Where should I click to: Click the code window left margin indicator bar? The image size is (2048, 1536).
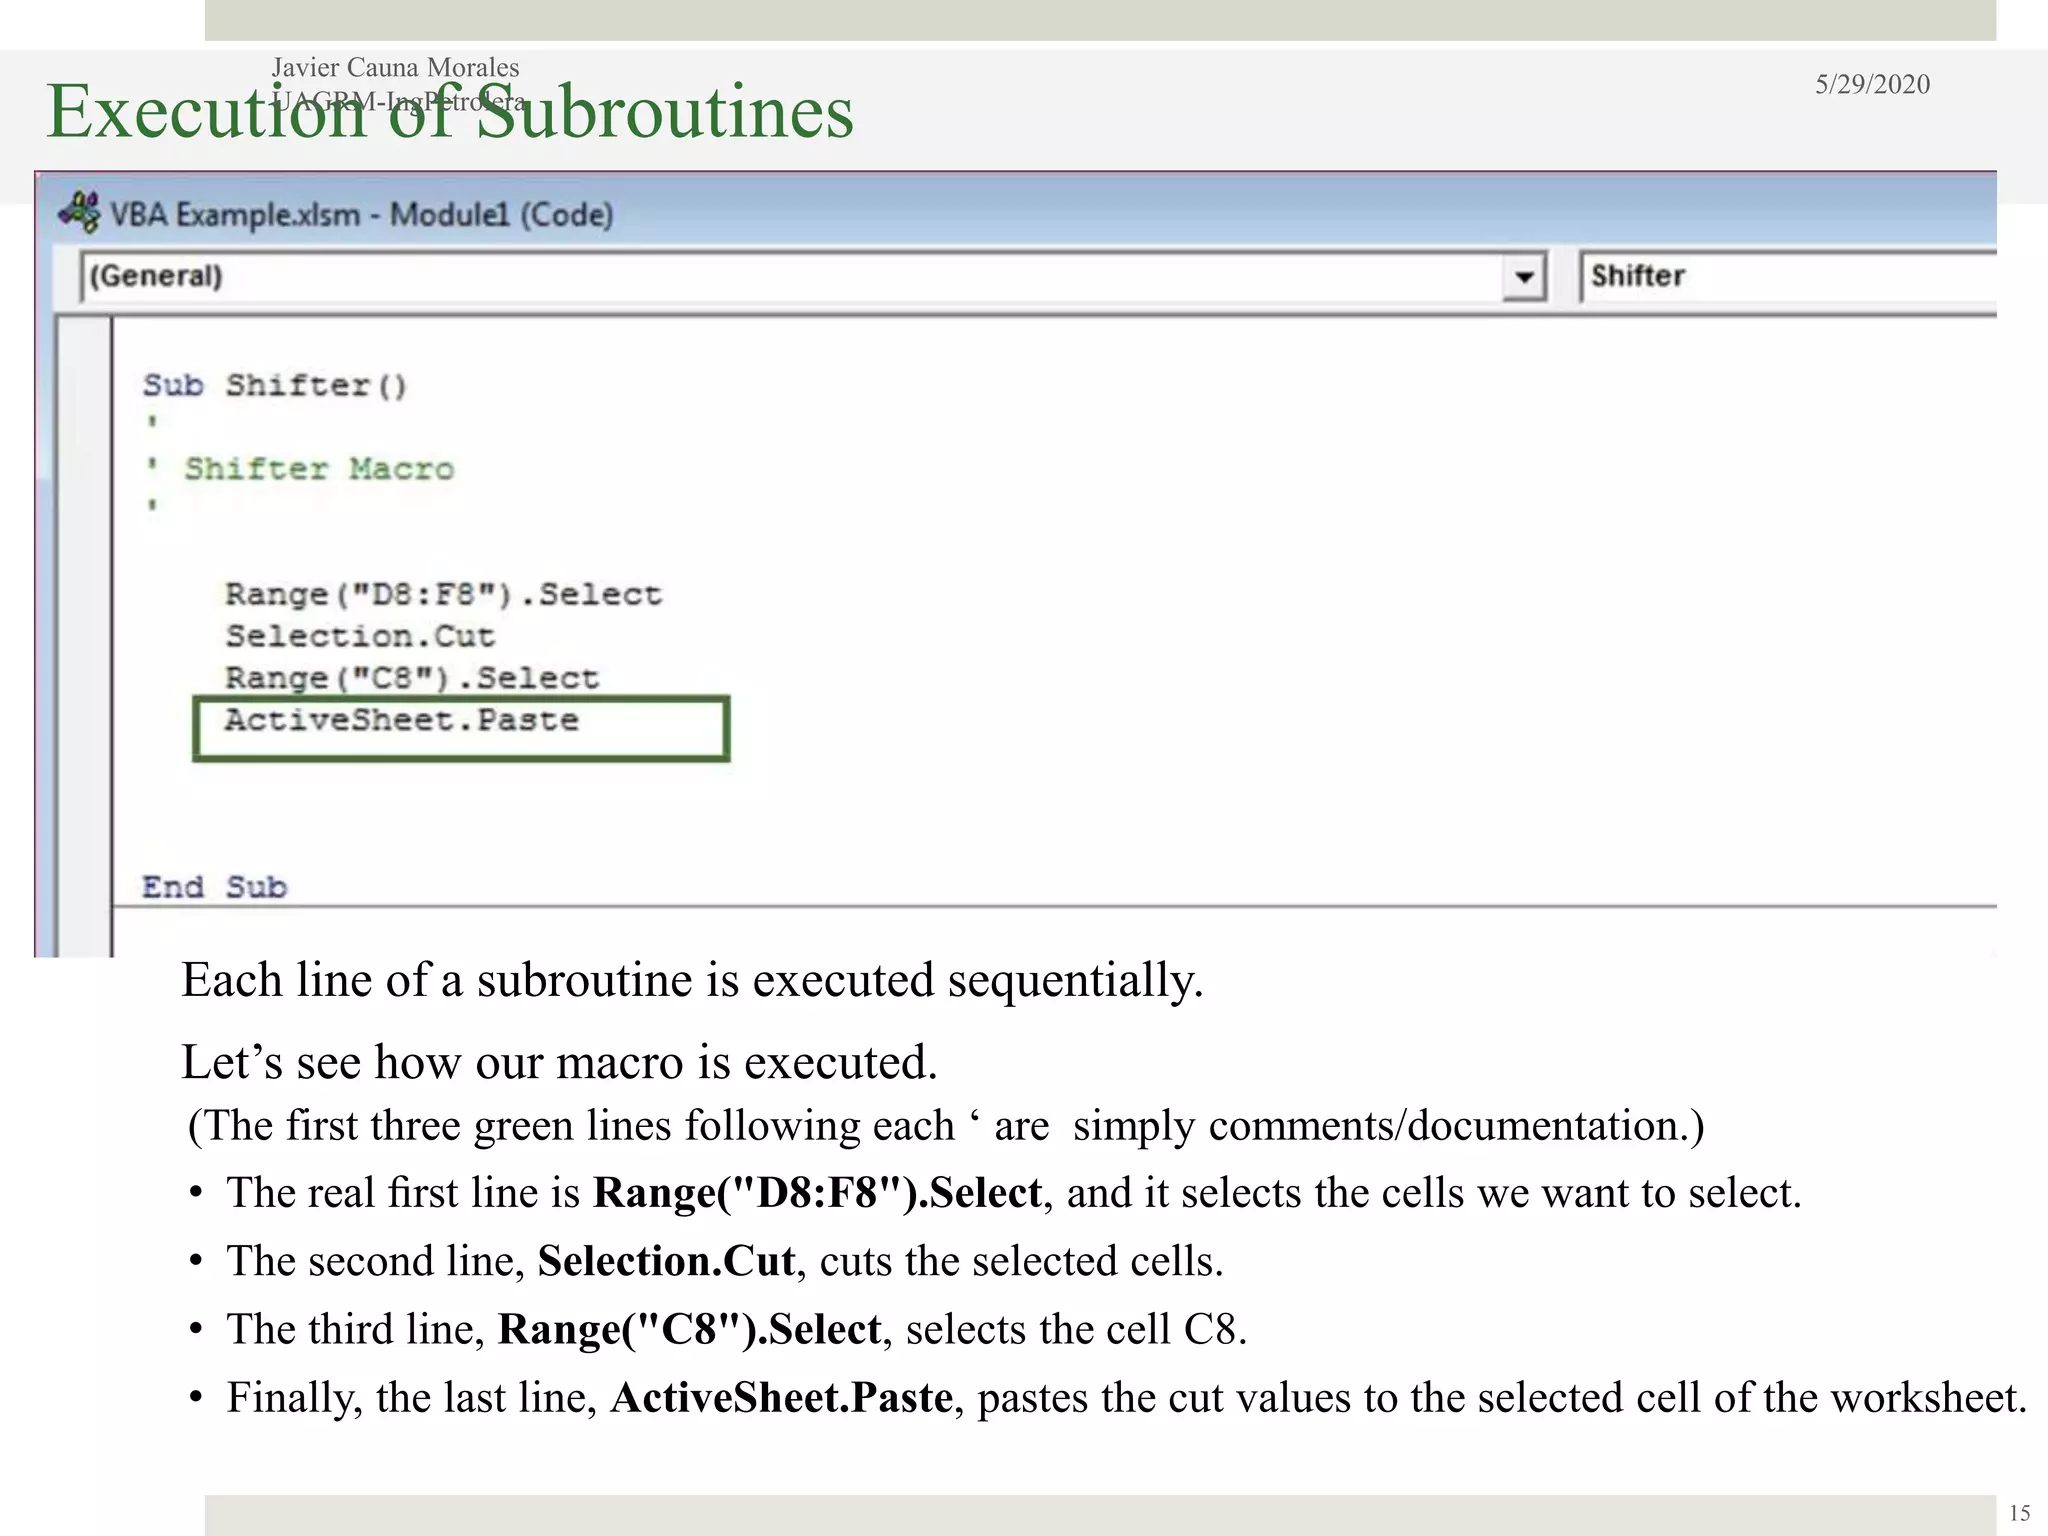pyautogui.click(x=85, y=636)
